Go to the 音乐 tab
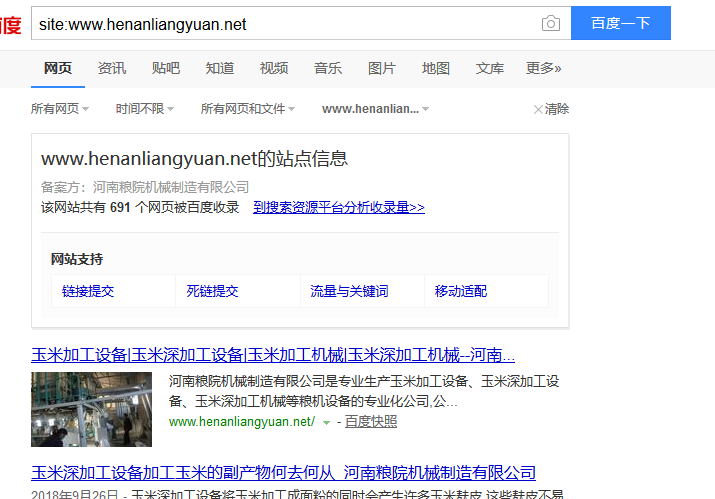Screen dimensions: 715x499 click(328, 68)
